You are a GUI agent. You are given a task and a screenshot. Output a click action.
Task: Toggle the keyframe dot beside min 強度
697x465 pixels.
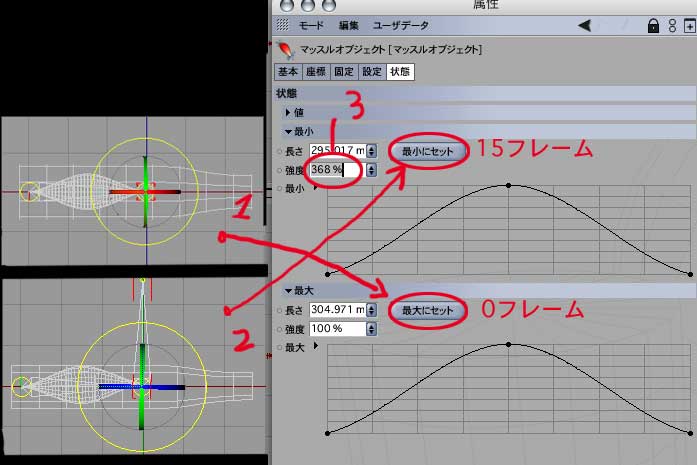[x=280, y=170]
